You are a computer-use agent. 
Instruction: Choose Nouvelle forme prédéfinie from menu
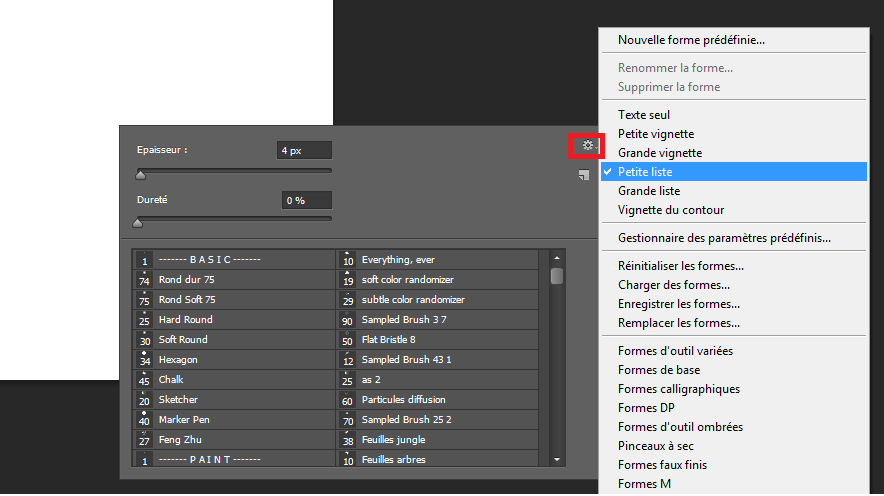pyautogui.click(x=691, y=40)
